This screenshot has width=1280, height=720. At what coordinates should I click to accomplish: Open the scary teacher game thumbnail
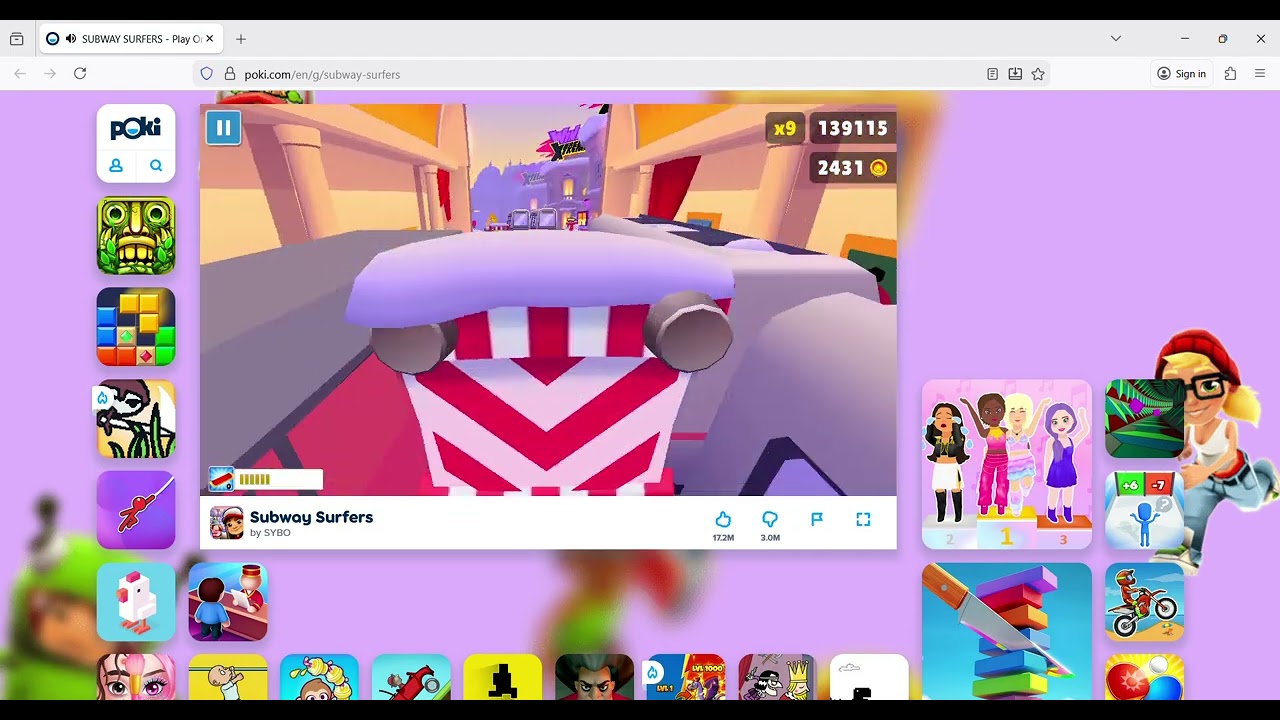(x=594, y=677)
